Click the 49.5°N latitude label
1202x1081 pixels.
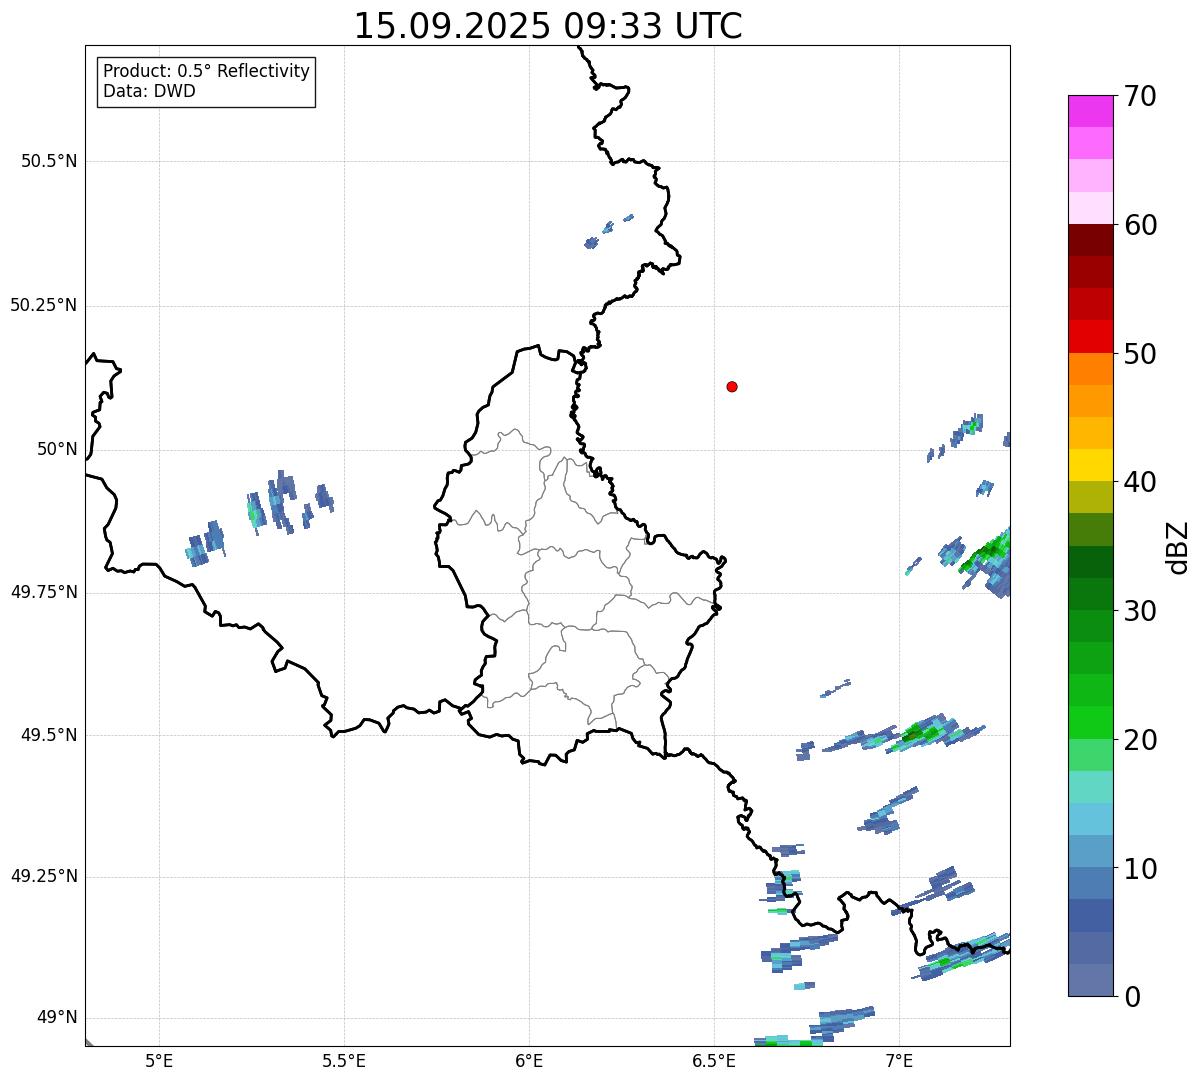click(48, 735)
